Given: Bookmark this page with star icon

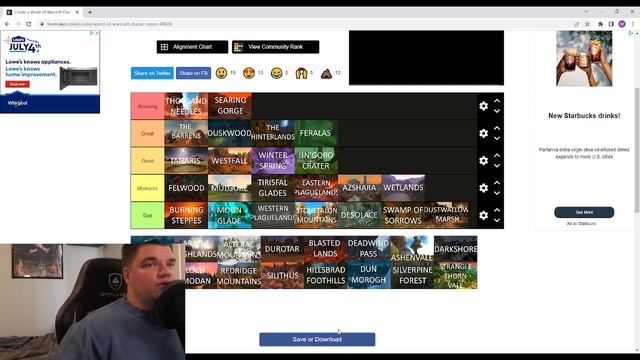Looking at the screenshot, I should point(587,24).
